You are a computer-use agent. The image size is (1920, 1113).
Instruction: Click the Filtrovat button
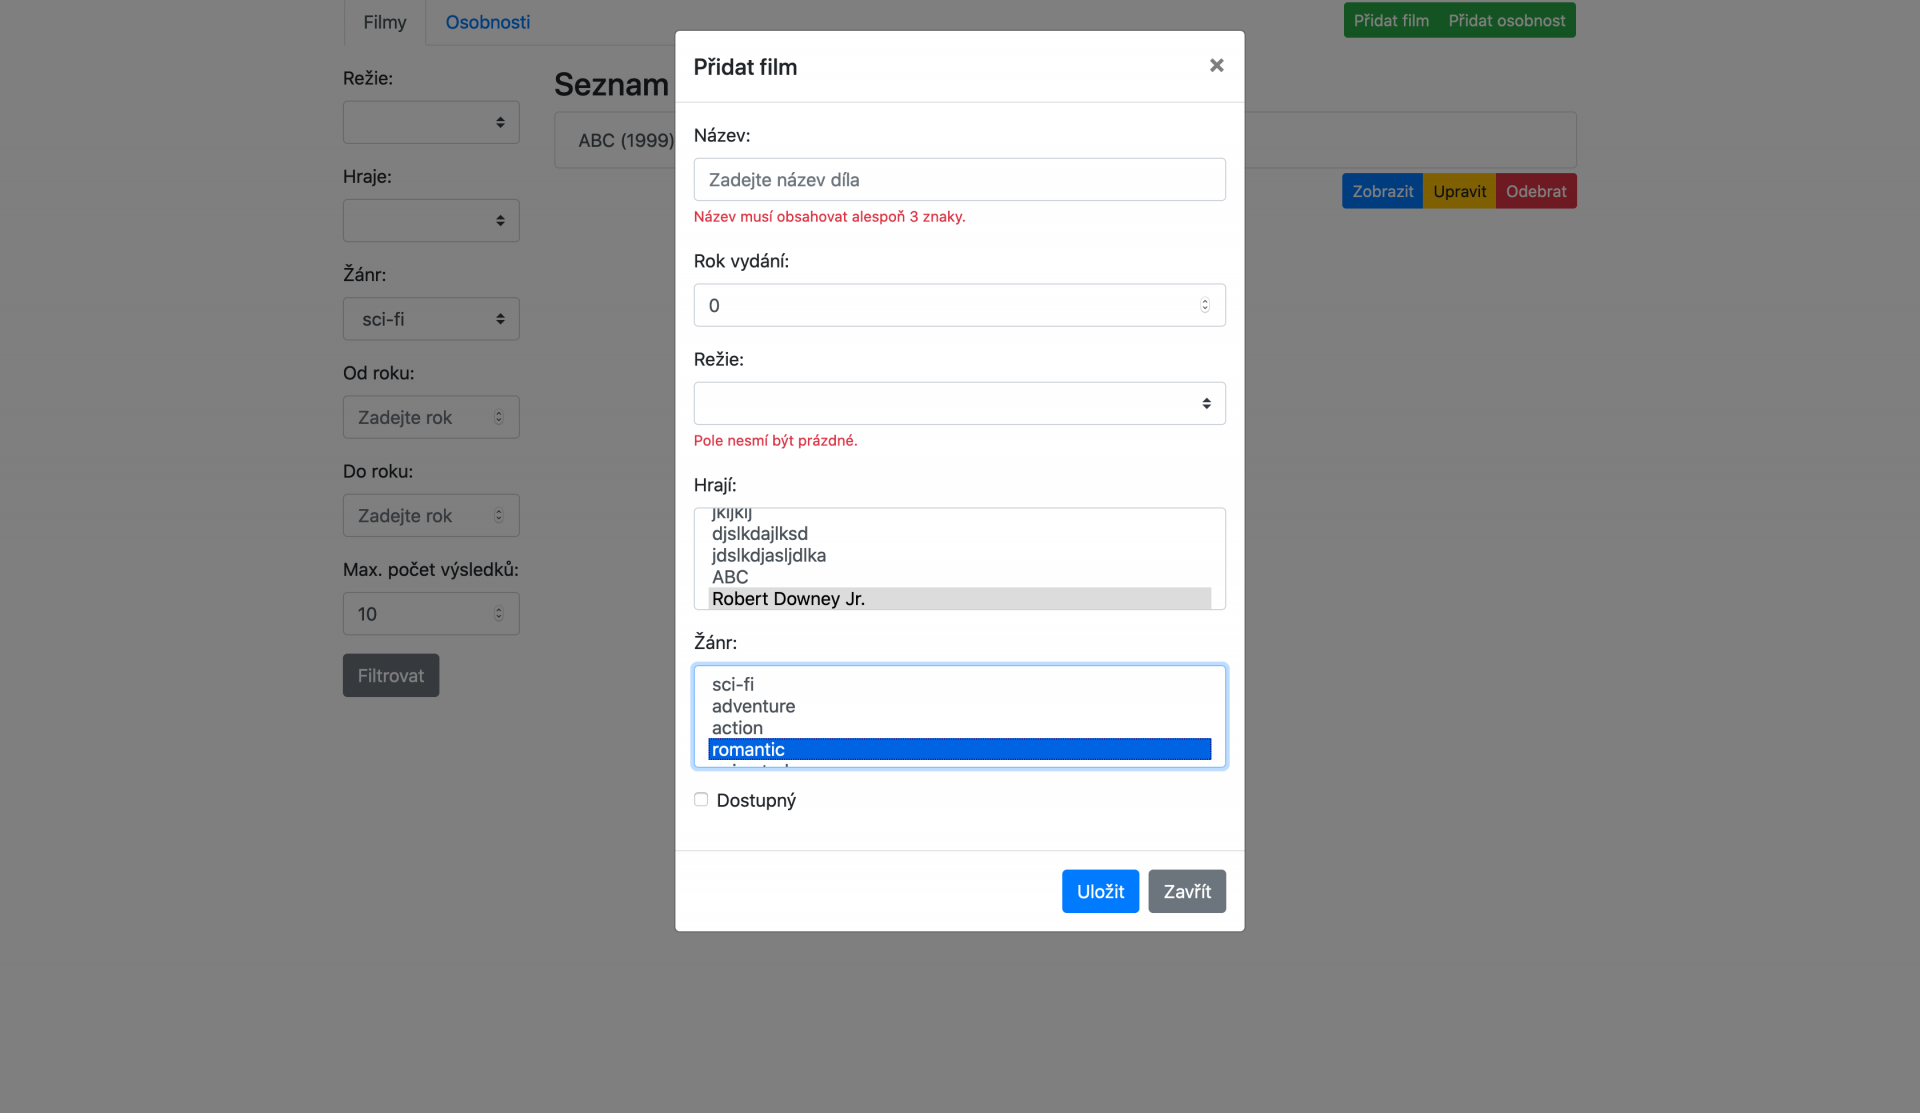(390, 676)
